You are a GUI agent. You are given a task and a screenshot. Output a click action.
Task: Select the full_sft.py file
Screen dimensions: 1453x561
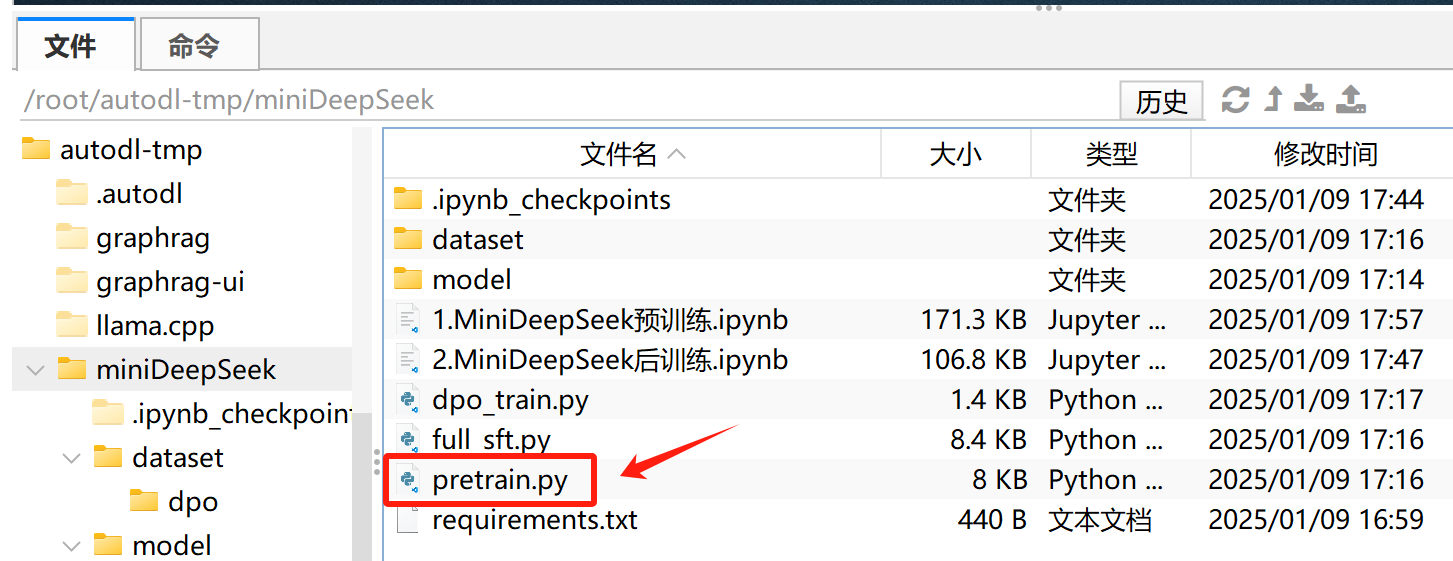click(x=491, y=440)
